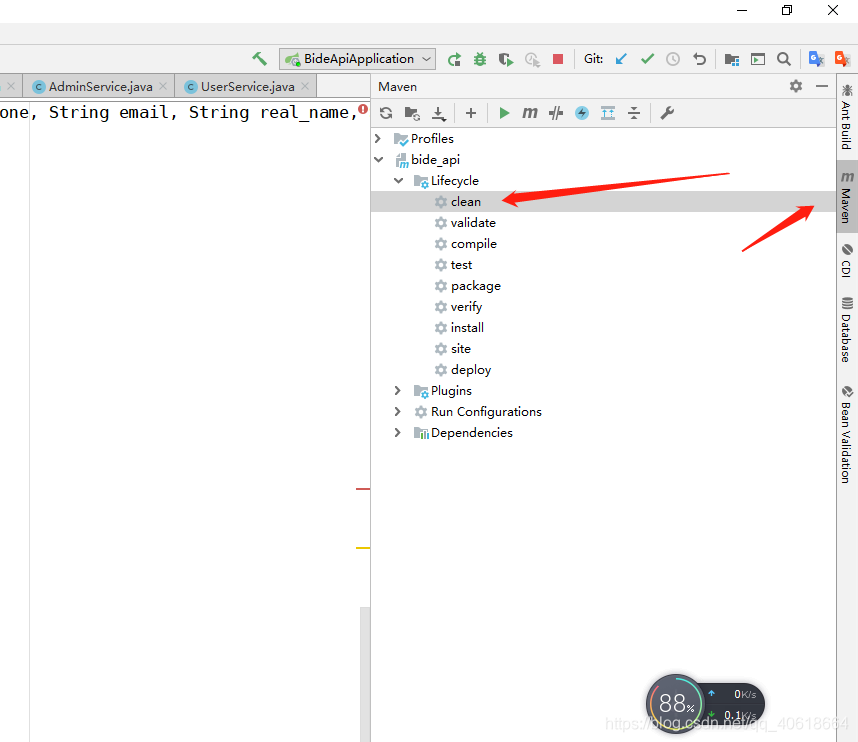This screenshot has height=742, width=858.
Task: Commit changes with the green Git checkmark
Action: (647, 59)
